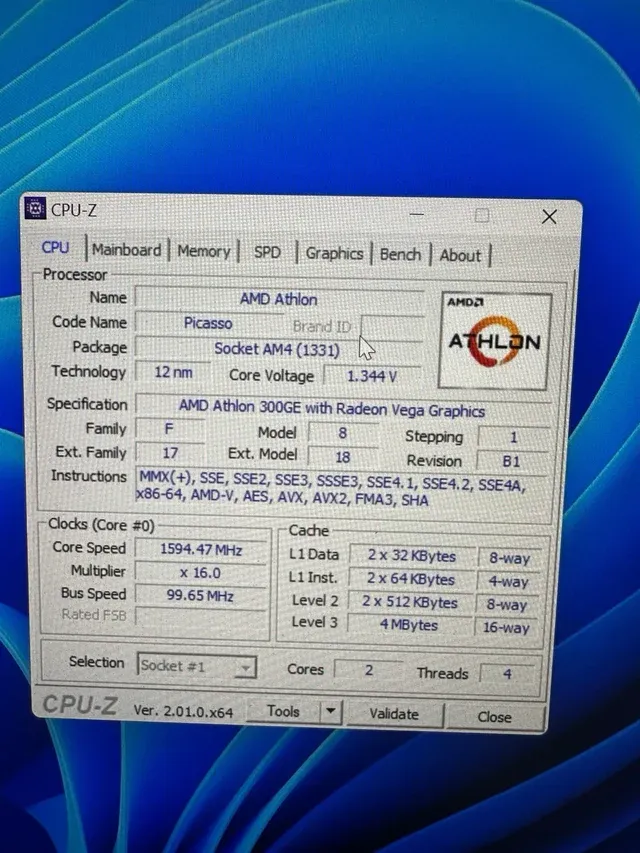Click the Ext. Model value '18'

pyautogui.click(x=342, y=457)
